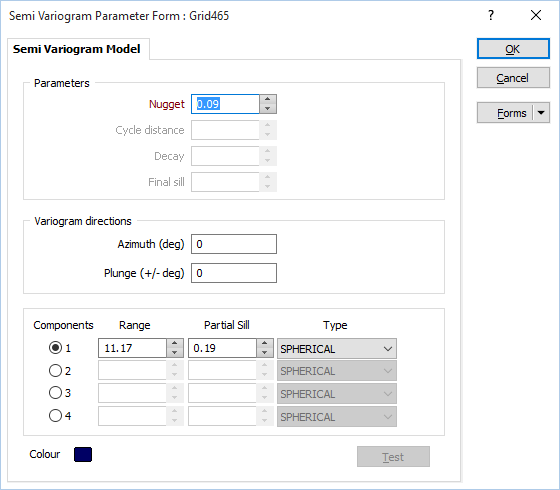Decrease Nugget value with down spinner arrow
This screenshot has width=560, height=490.
(268, 109)
